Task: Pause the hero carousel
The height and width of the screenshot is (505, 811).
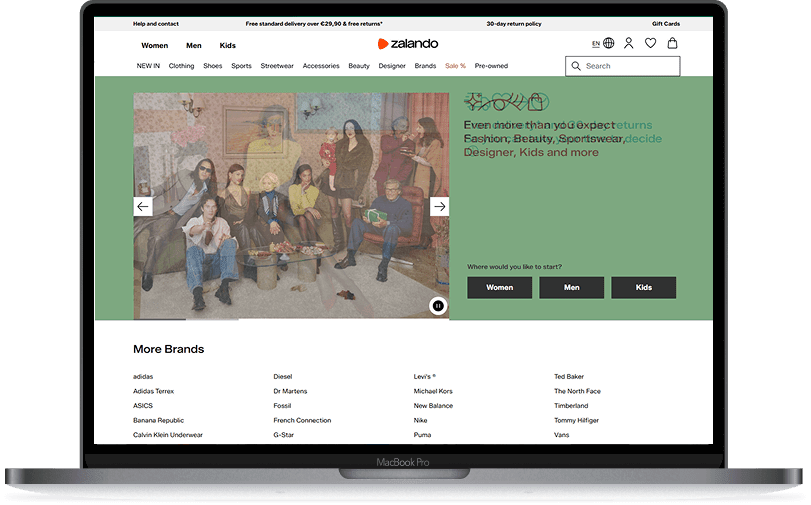Action: pyautogui.click(x=438, y=306)
